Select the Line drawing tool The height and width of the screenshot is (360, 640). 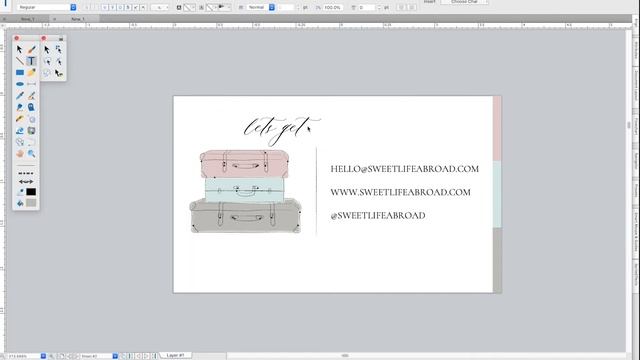20,61
